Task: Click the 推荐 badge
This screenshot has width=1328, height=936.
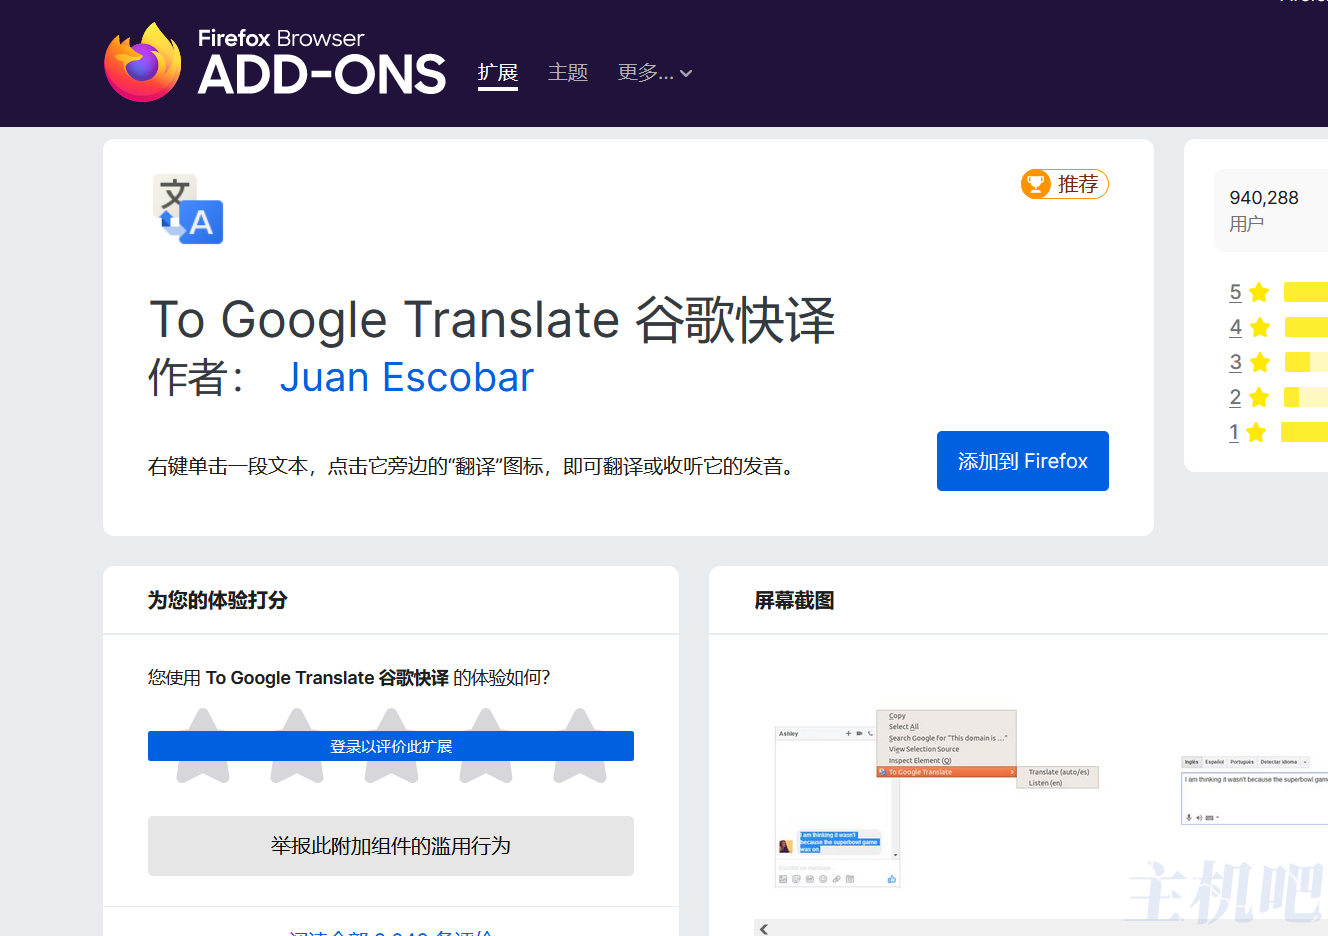Action: [x=1065, y=184]
